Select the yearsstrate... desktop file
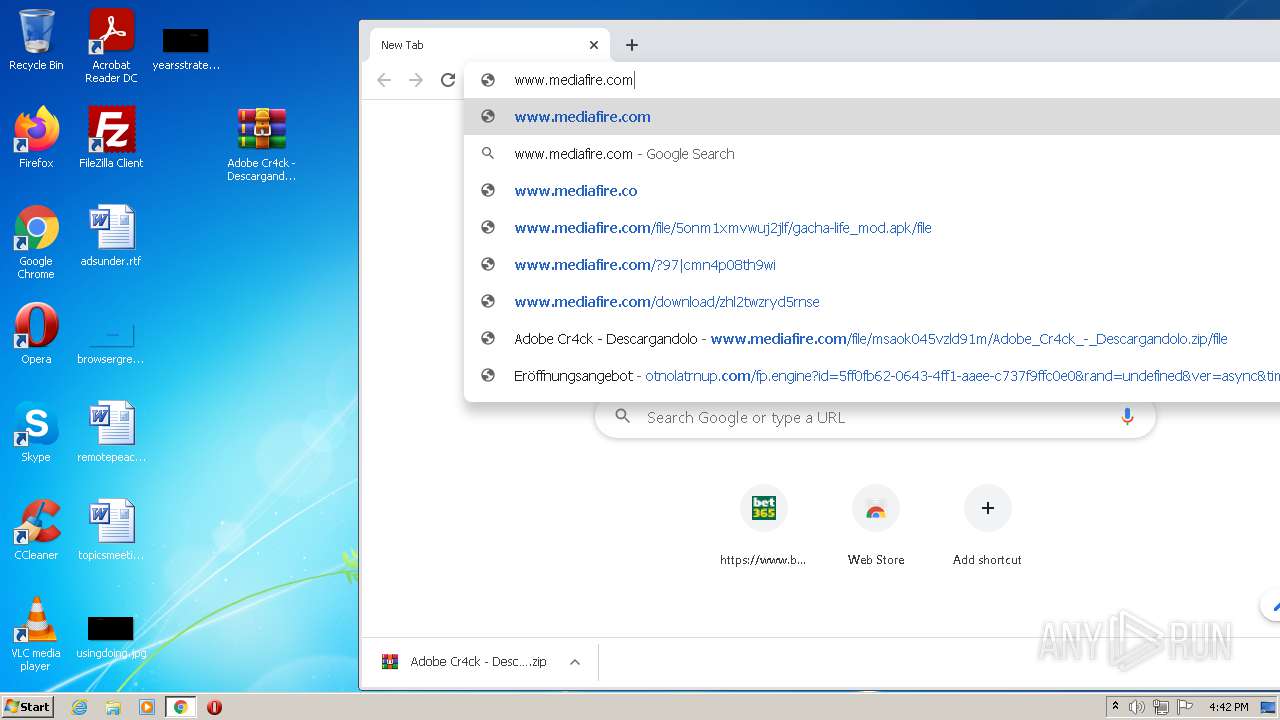The height and width of the screenshot is (720, 1280). (186, 48)
